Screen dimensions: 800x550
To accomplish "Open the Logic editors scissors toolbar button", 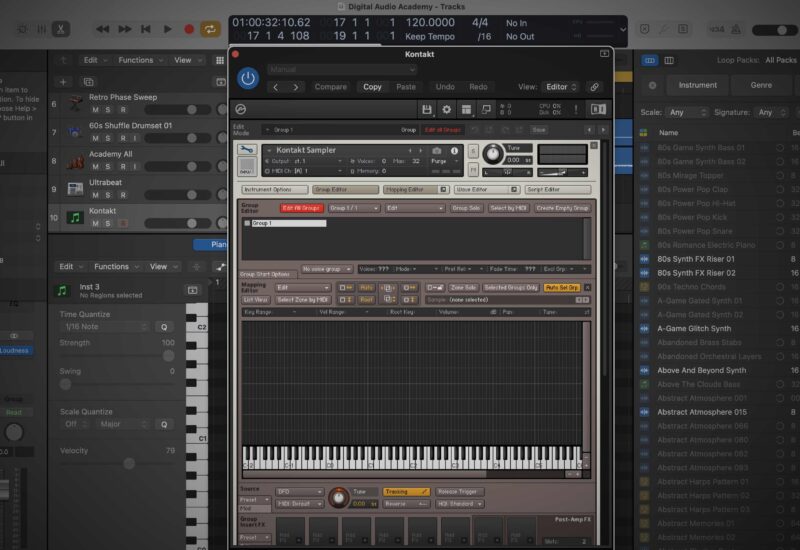I will [x=61, y=29].
